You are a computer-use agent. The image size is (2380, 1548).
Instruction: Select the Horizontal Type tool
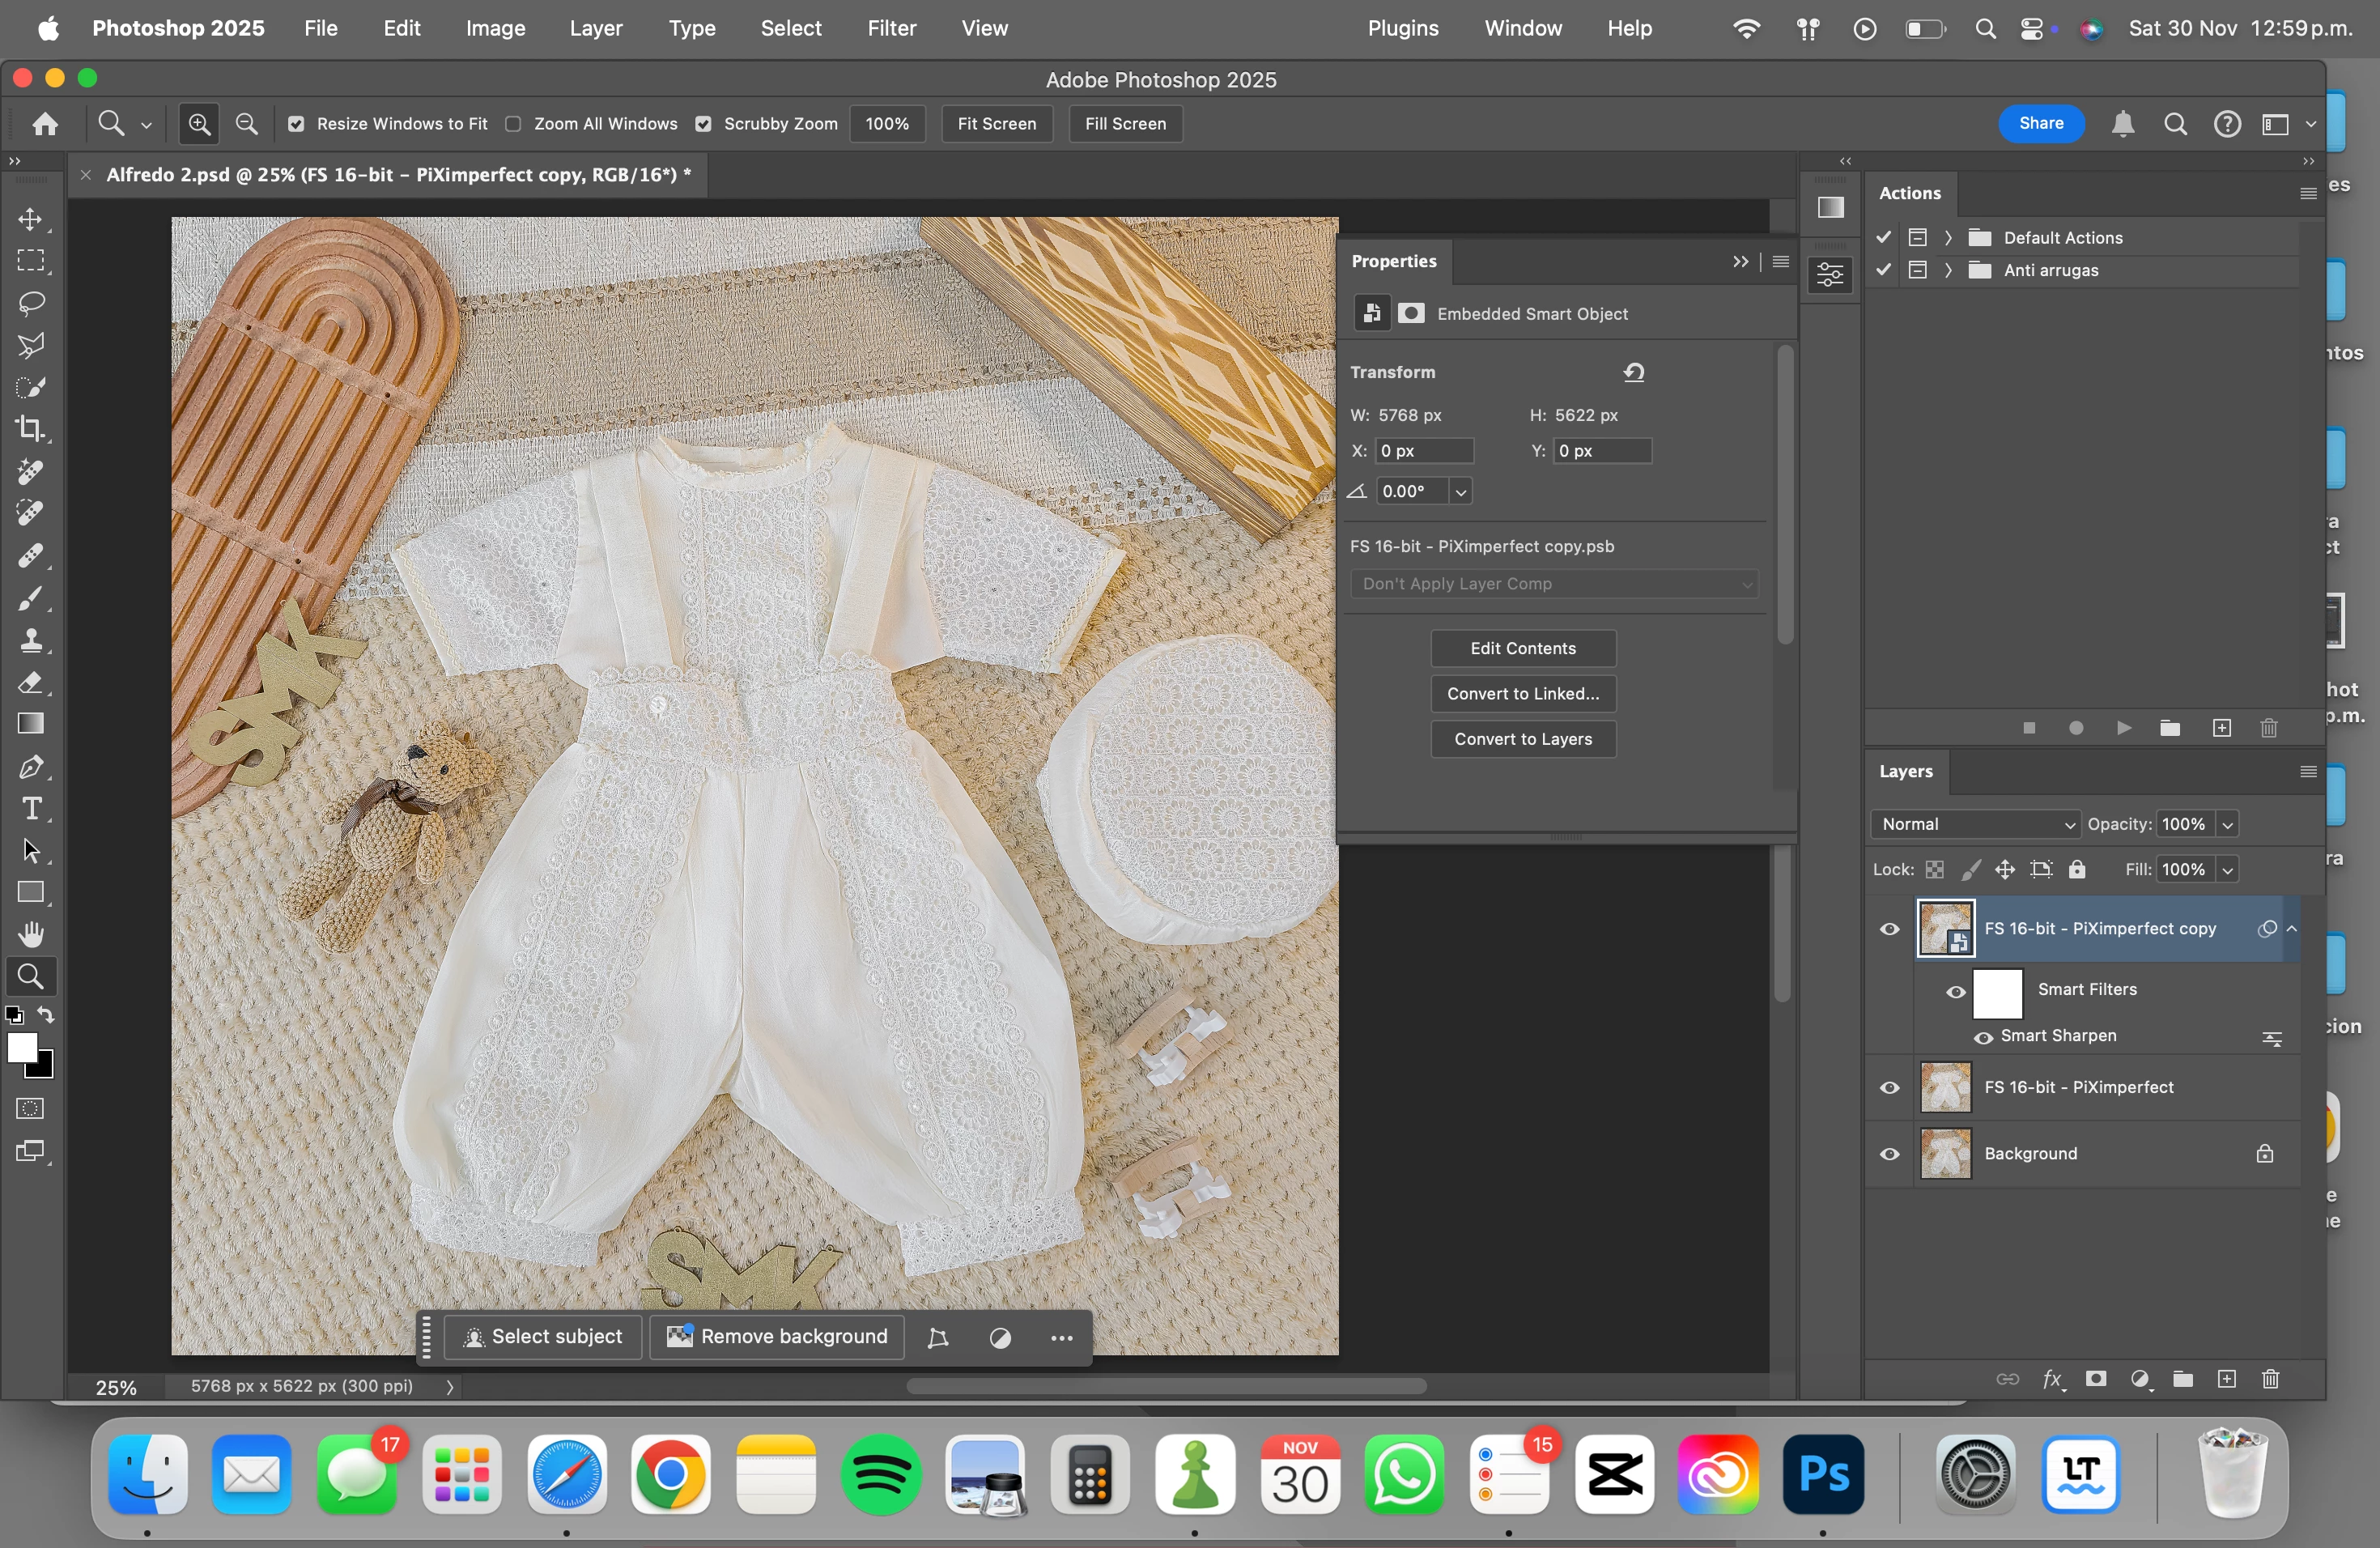[x=30, y=809]
